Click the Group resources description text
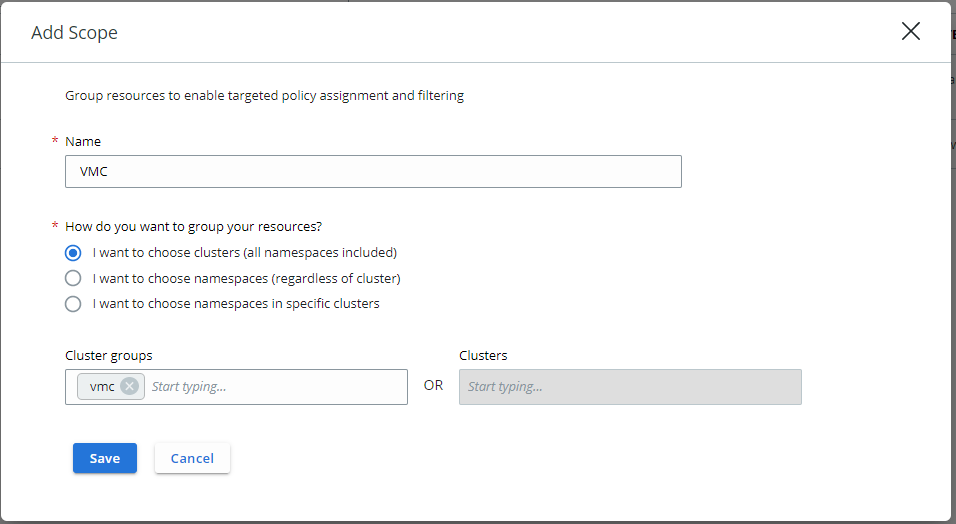This screenshot has width=956, height=524. tap(264, 96)
